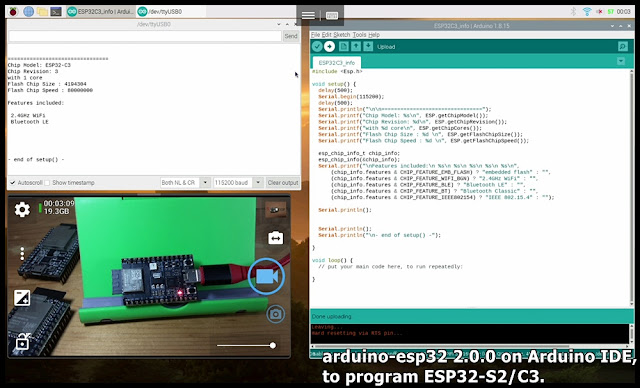Image resolution: width=640 pixels, height=388 pixels.
Task: Click the CPU usage monitor showing 57
Action: pyautogui.click(x=610, y=11)
